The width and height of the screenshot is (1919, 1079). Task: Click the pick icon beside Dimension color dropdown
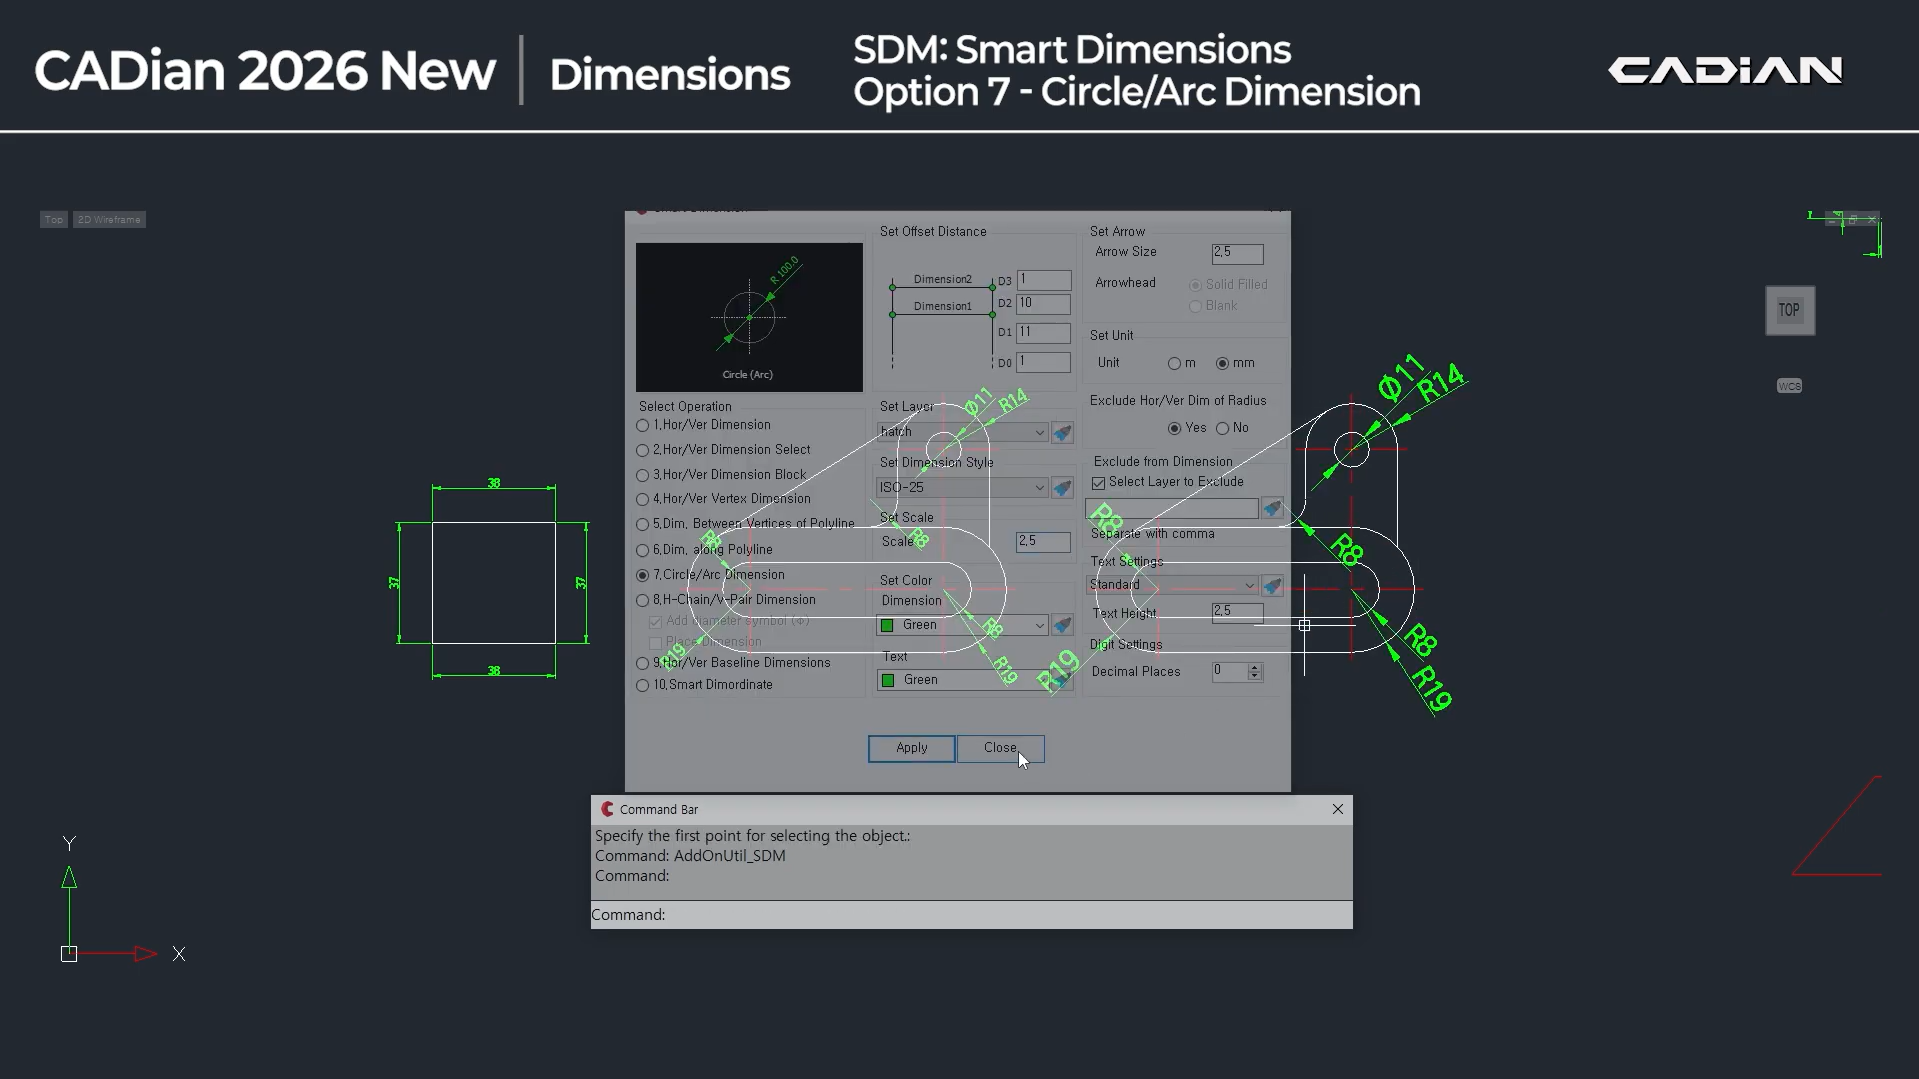[x=1062, y=625]
